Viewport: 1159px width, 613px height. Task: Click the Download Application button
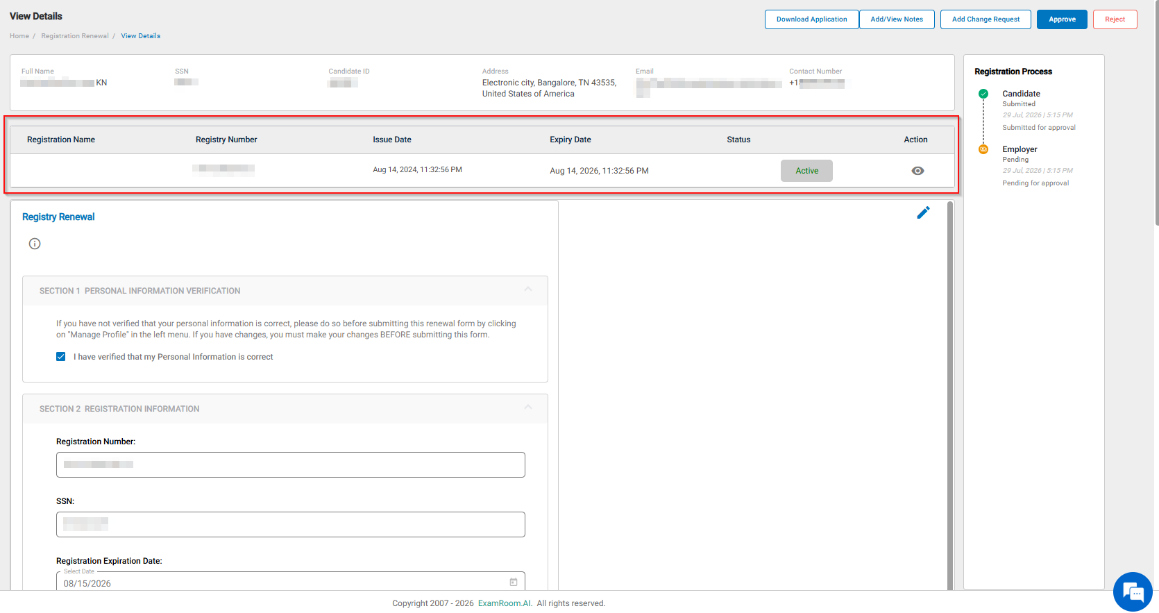click(x=811, y=19)
